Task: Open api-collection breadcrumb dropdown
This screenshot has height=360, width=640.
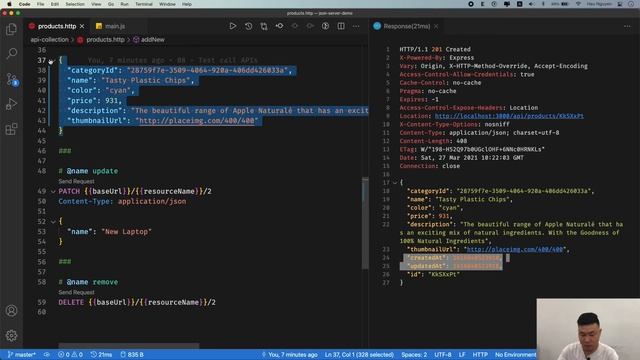Action: pos(49,40)
